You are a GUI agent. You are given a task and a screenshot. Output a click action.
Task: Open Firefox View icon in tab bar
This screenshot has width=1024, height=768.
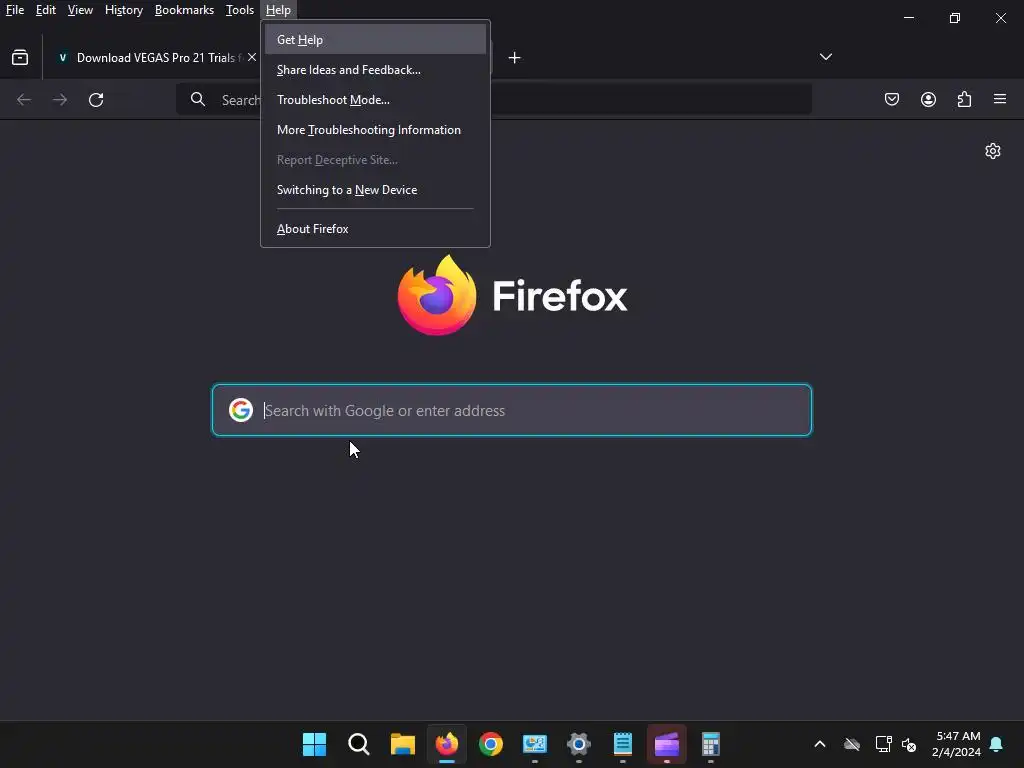(x=20, y=57)
